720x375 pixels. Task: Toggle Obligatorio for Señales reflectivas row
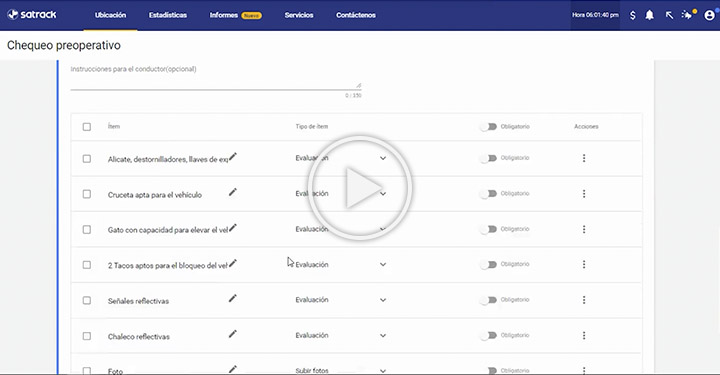click(489, 300)
